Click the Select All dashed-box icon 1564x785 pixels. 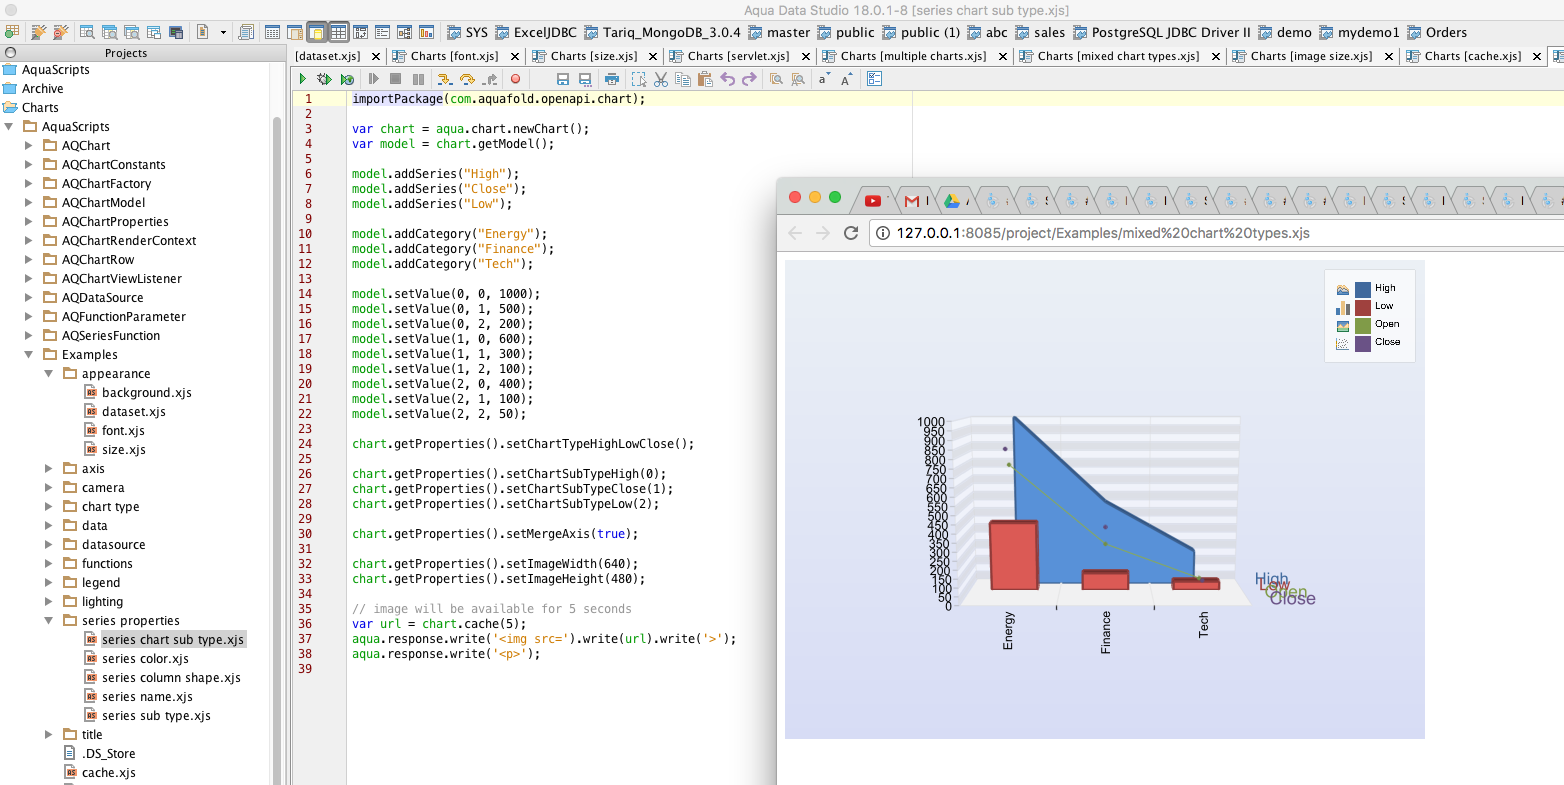pyautogui.click(x=639, y=79)
